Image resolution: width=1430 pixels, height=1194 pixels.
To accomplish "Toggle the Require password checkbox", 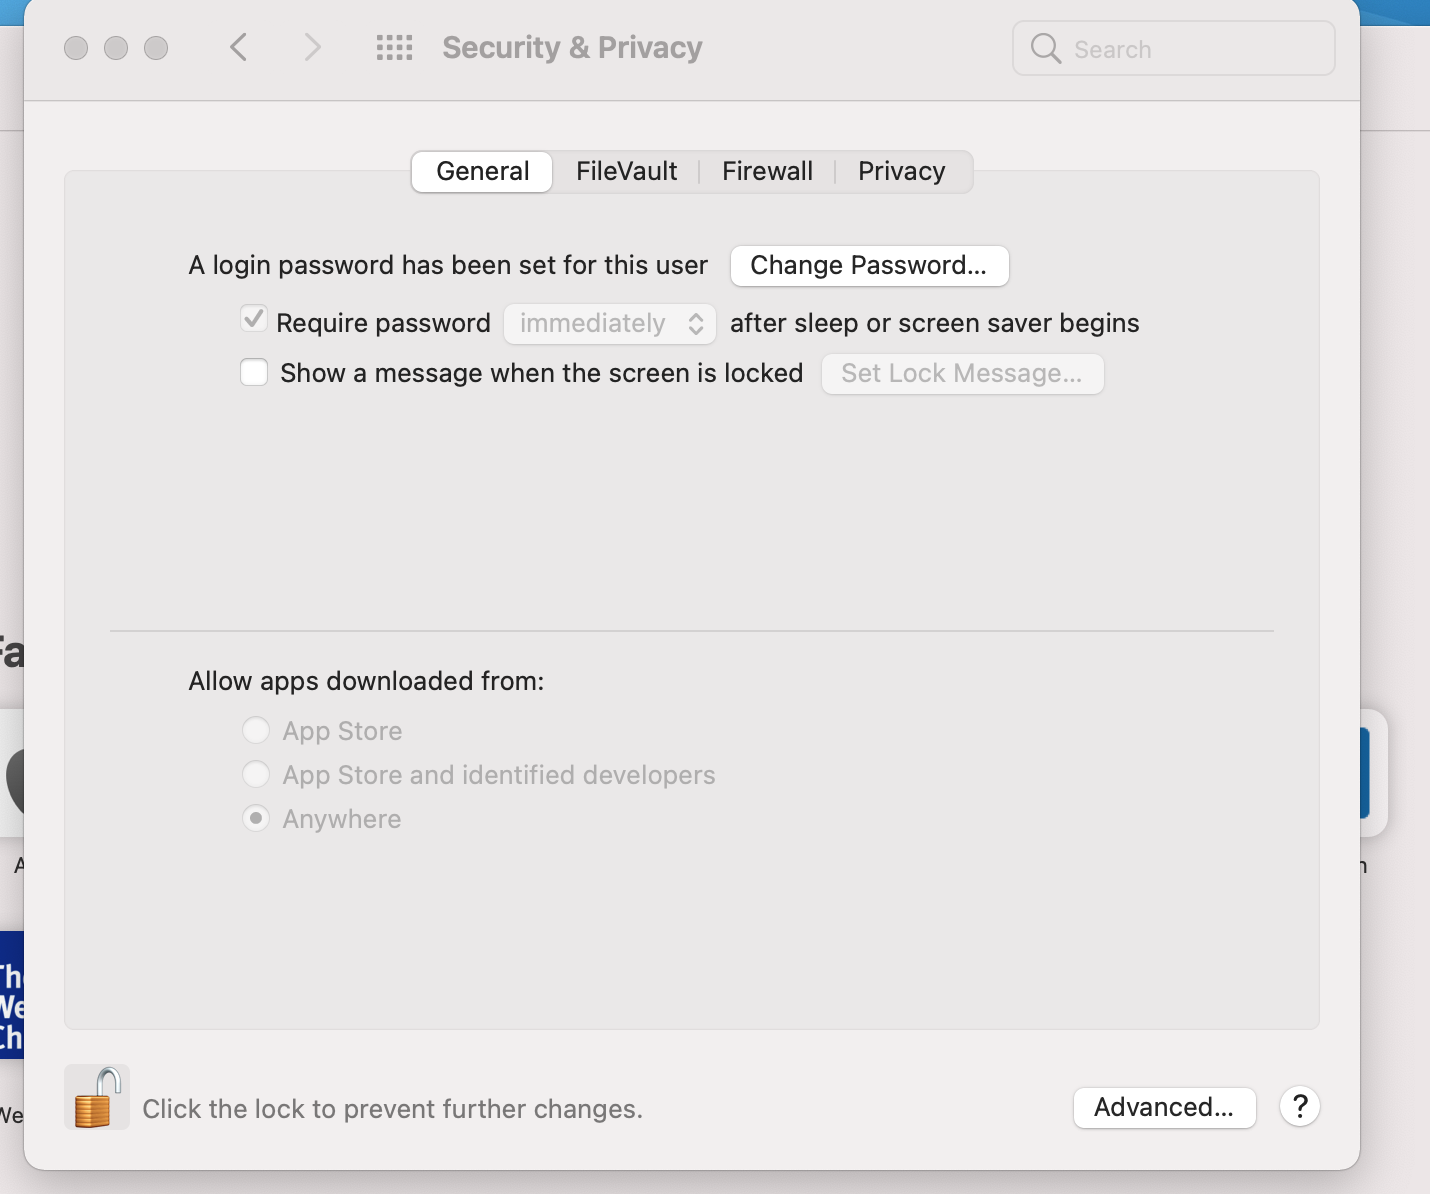I will click(254, 321).
